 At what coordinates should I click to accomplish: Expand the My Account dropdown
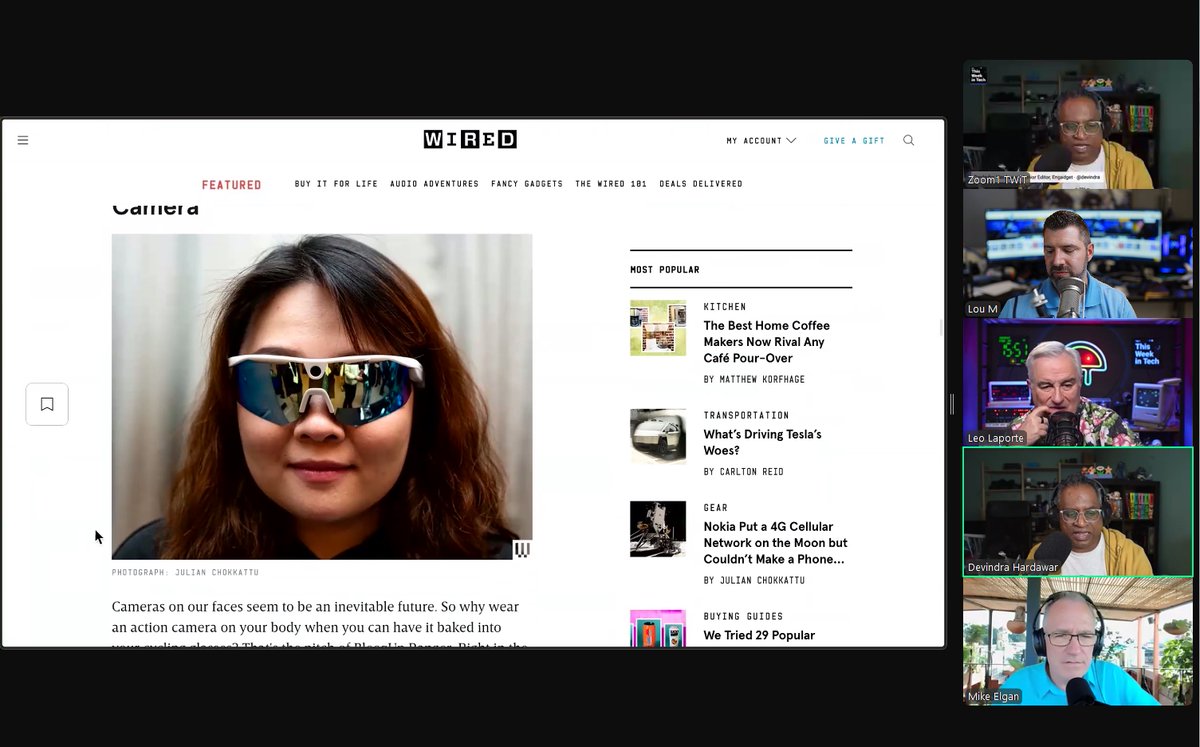pyautogui.click(x=761, y=141)
